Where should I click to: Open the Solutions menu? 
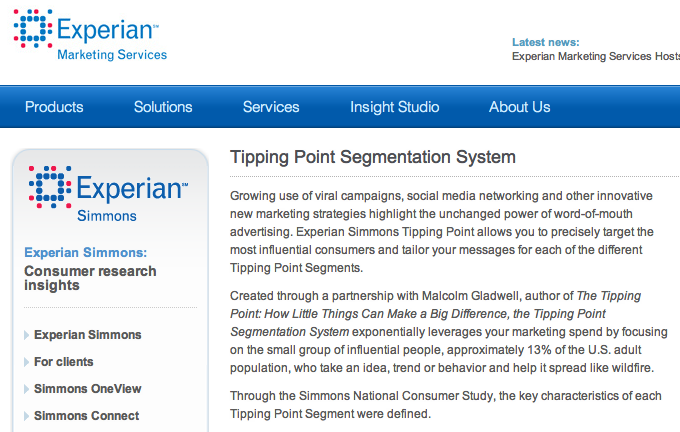click(163, 107)
